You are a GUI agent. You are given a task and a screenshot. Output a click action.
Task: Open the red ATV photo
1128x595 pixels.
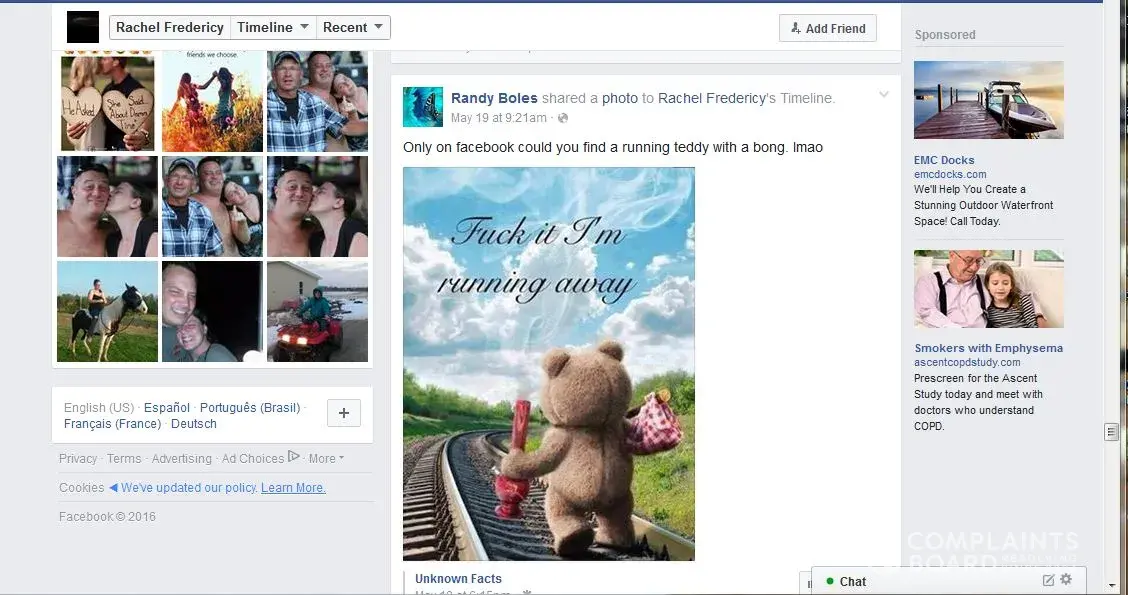(317, 311)
